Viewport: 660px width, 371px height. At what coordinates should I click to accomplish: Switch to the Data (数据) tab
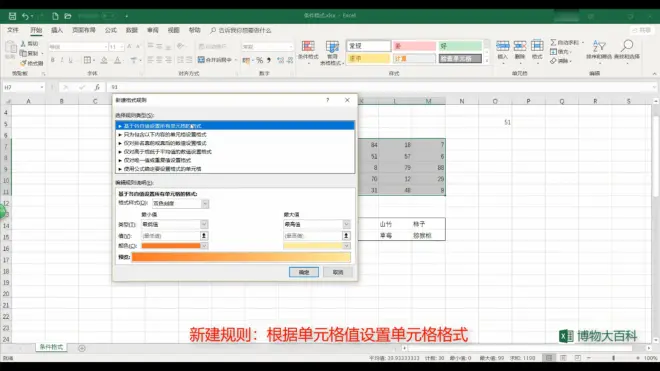click(132, 30)
